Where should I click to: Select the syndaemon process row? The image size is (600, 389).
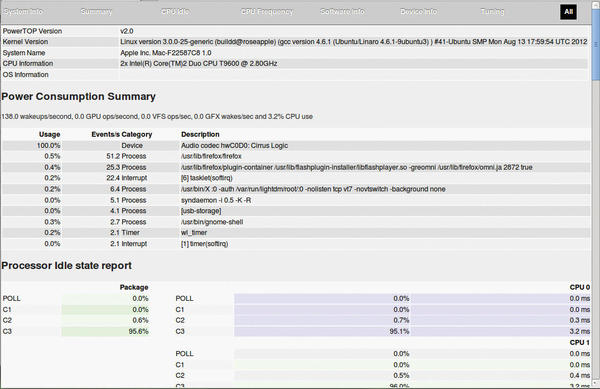(x=296, y=200)
